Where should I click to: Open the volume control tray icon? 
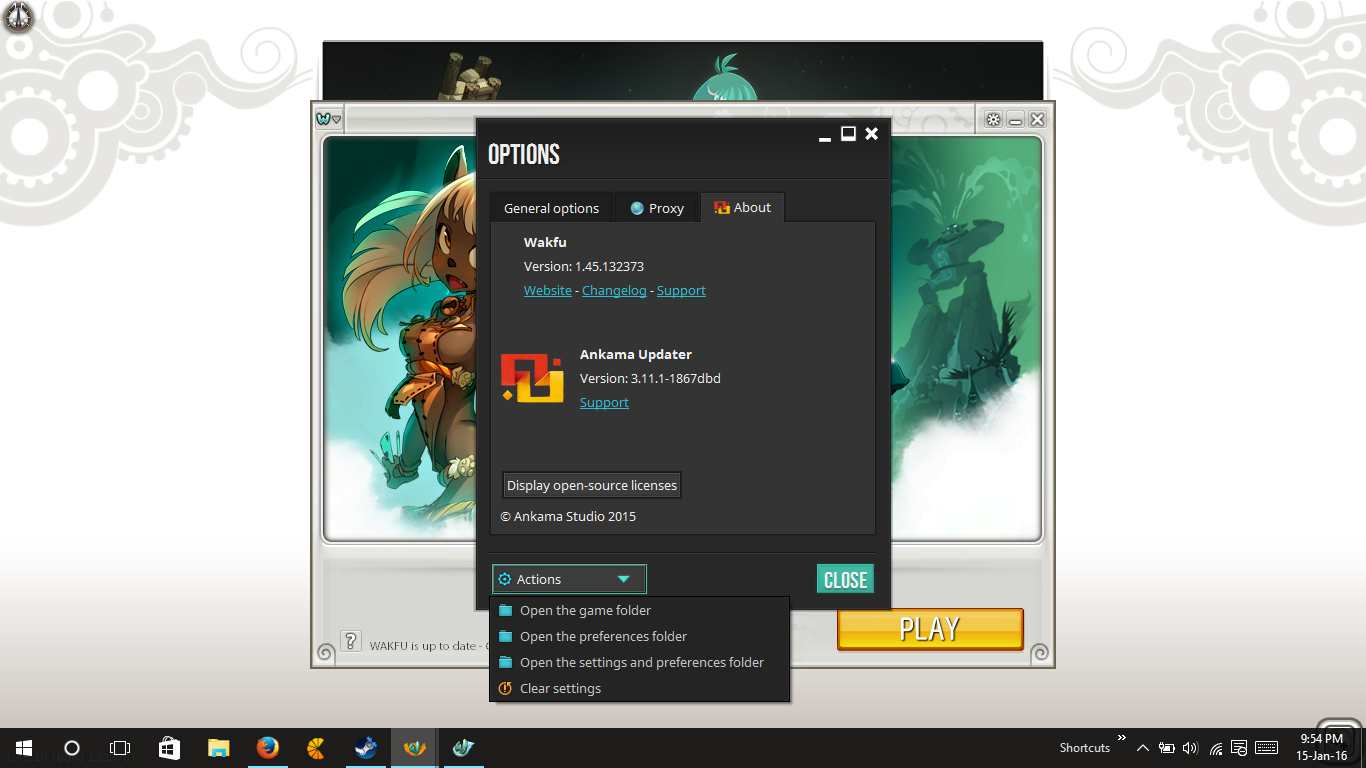tap(1190, 748)
